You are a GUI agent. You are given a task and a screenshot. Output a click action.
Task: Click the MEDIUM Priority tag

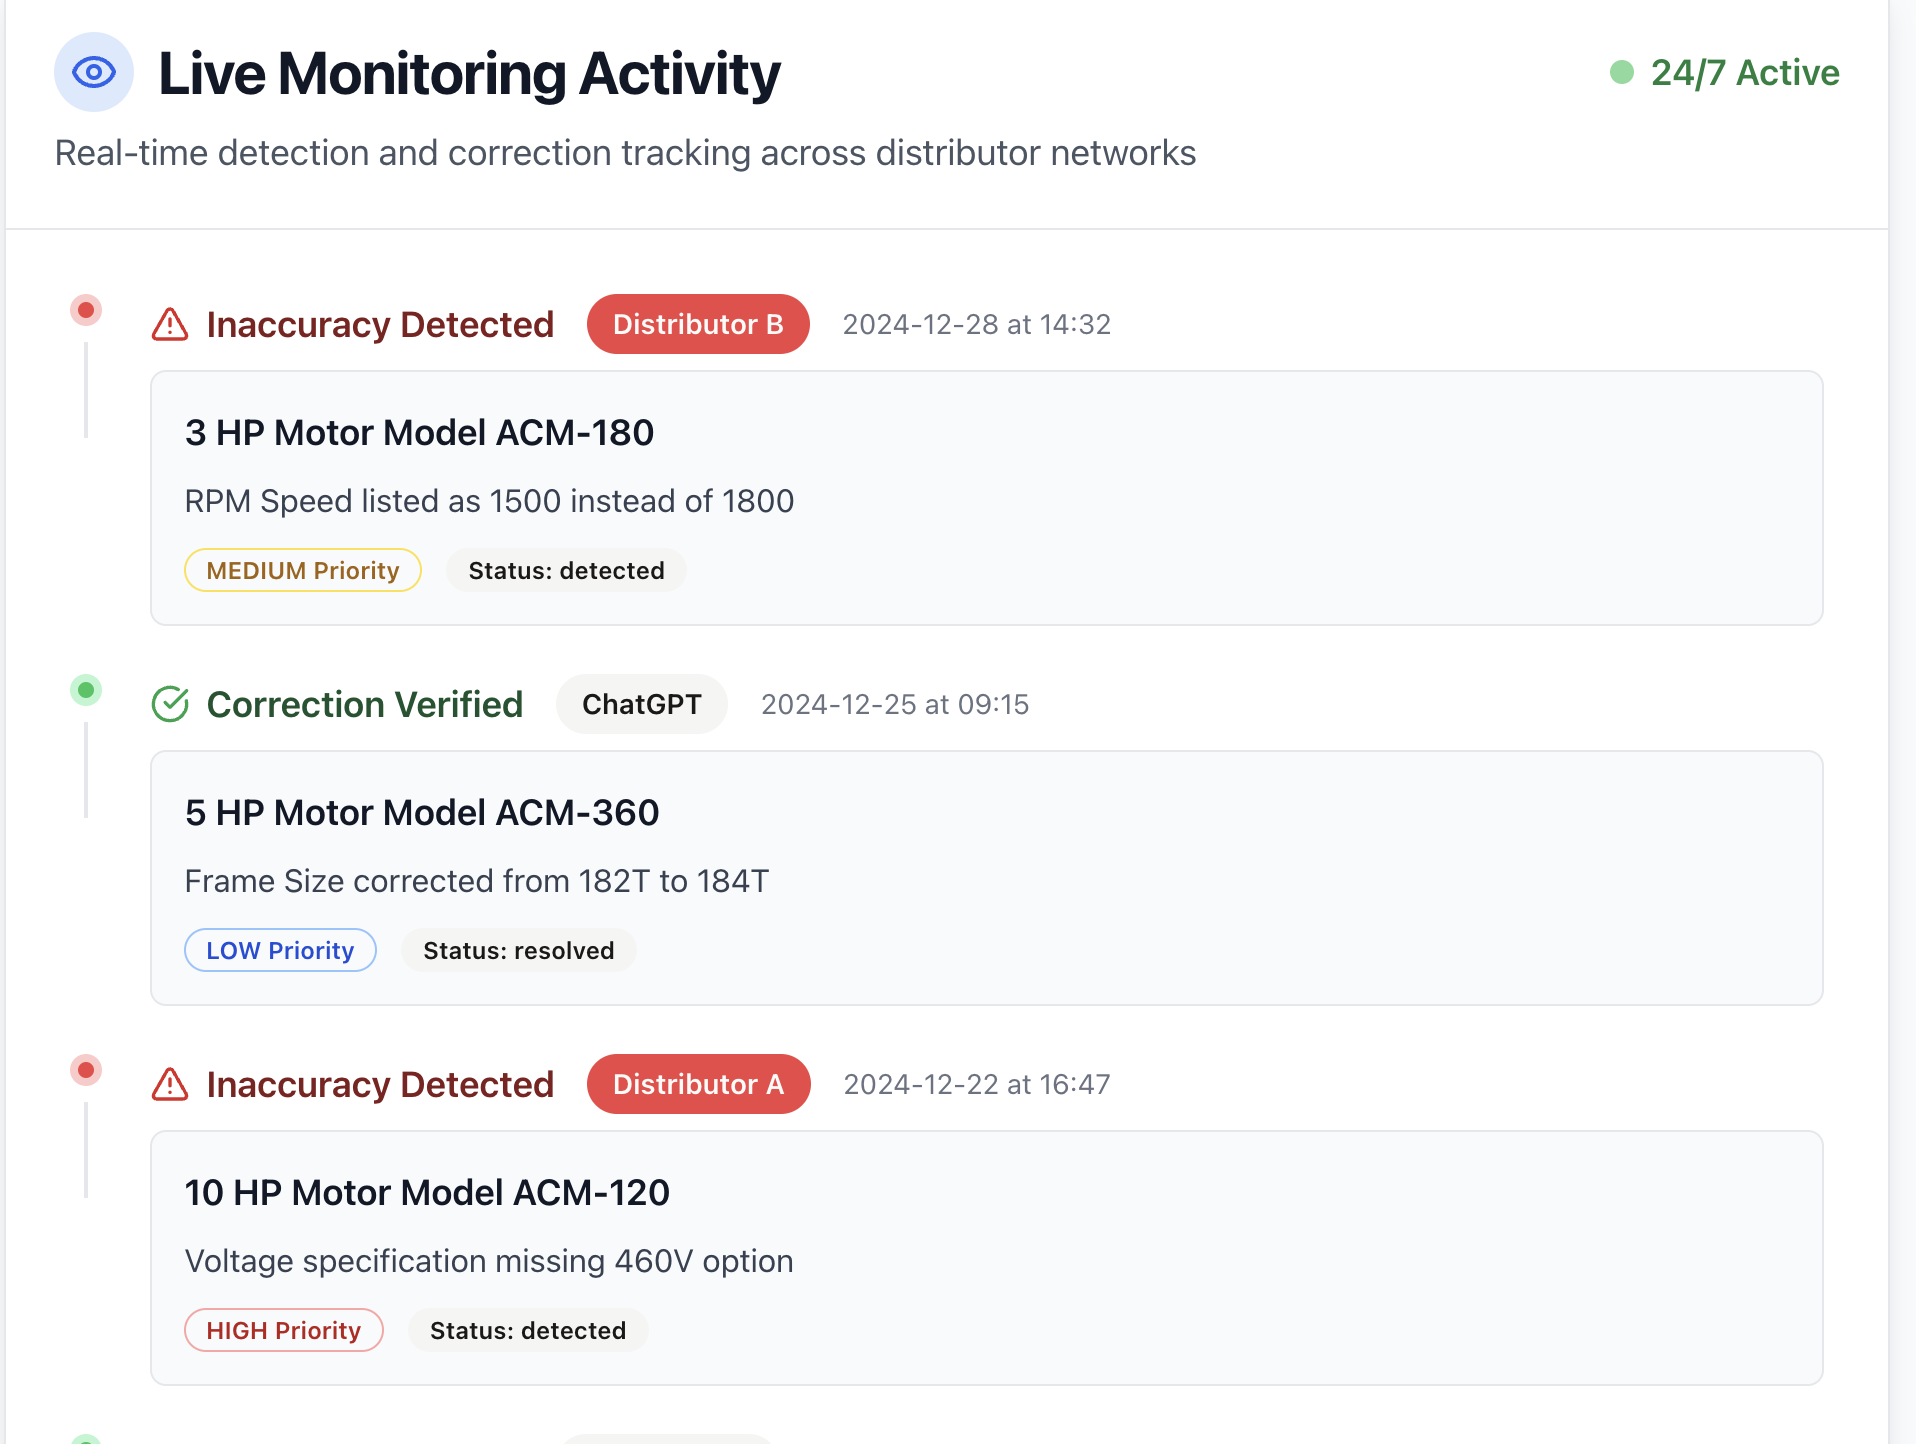click(303, 570)
